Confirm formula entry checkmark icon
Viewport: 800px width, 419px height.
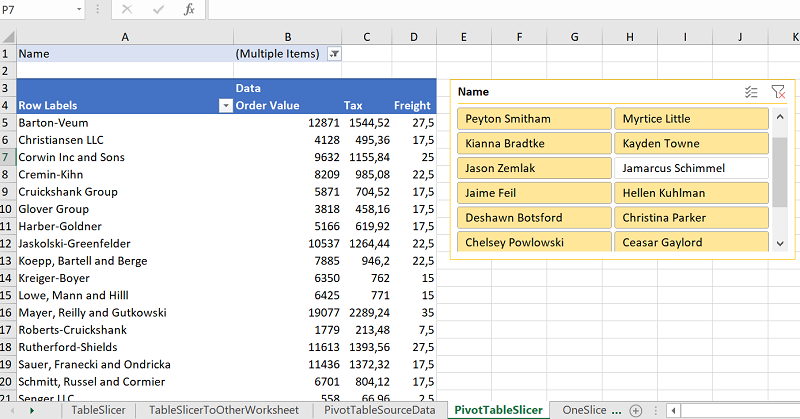(x=158, y=9)
